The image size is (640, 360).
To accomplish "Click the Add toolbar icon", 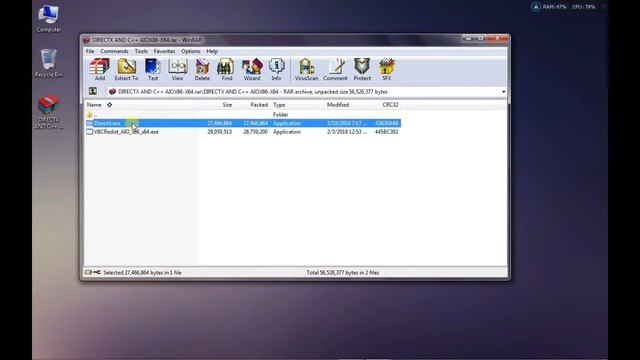I will tap(100, 69).
